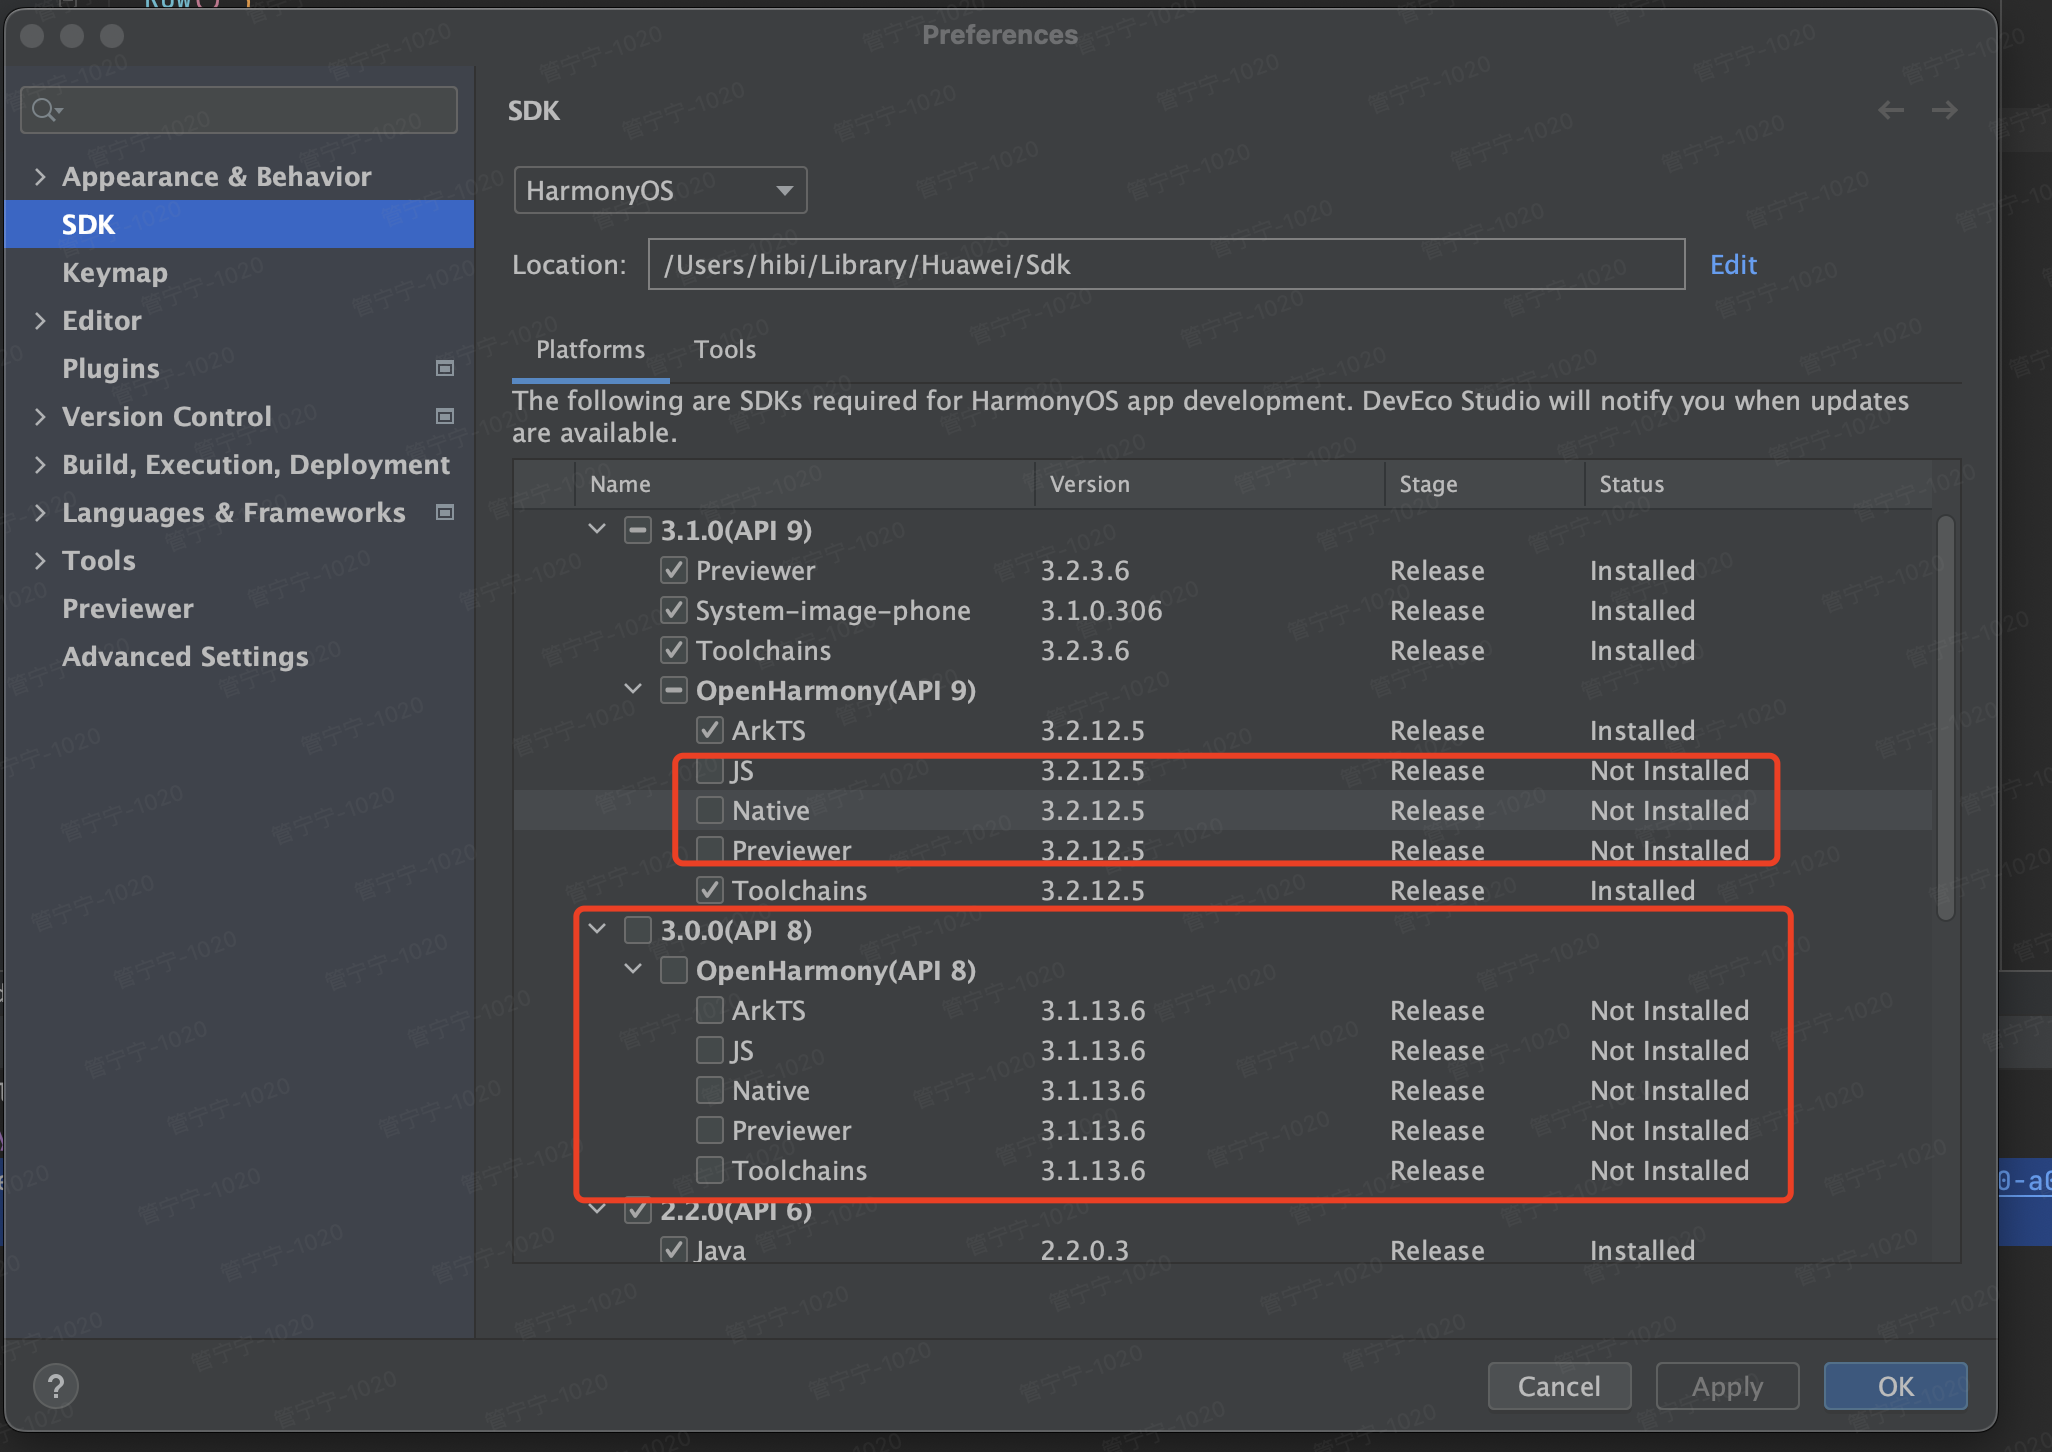Expand Appearance & Behavior chevron

[40, 177]
